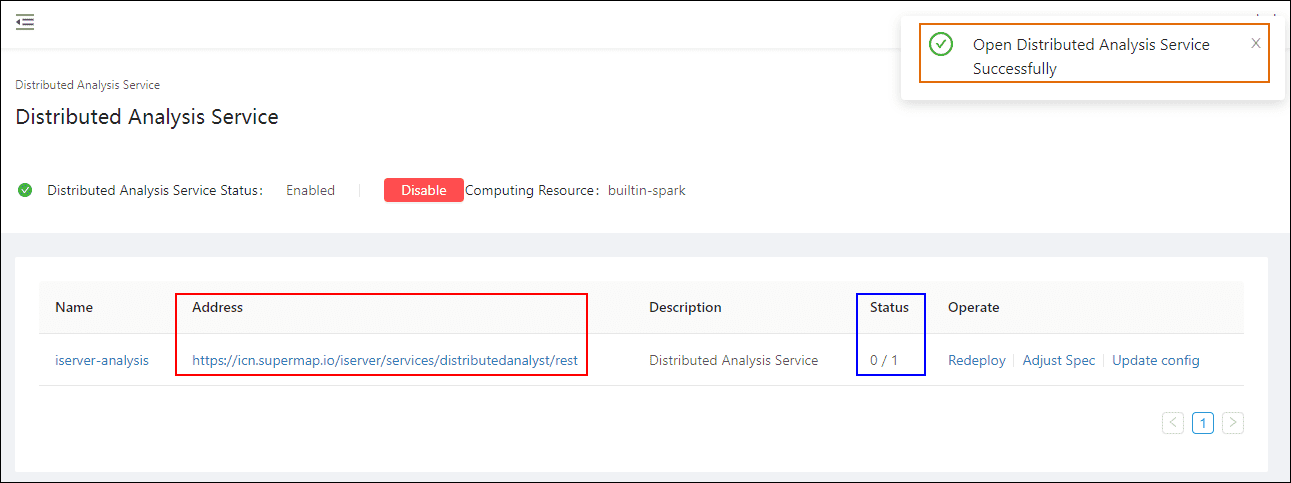
Task: Open the iserver-analysis service link
Action: pyautogui.click(x=102, y=360)
